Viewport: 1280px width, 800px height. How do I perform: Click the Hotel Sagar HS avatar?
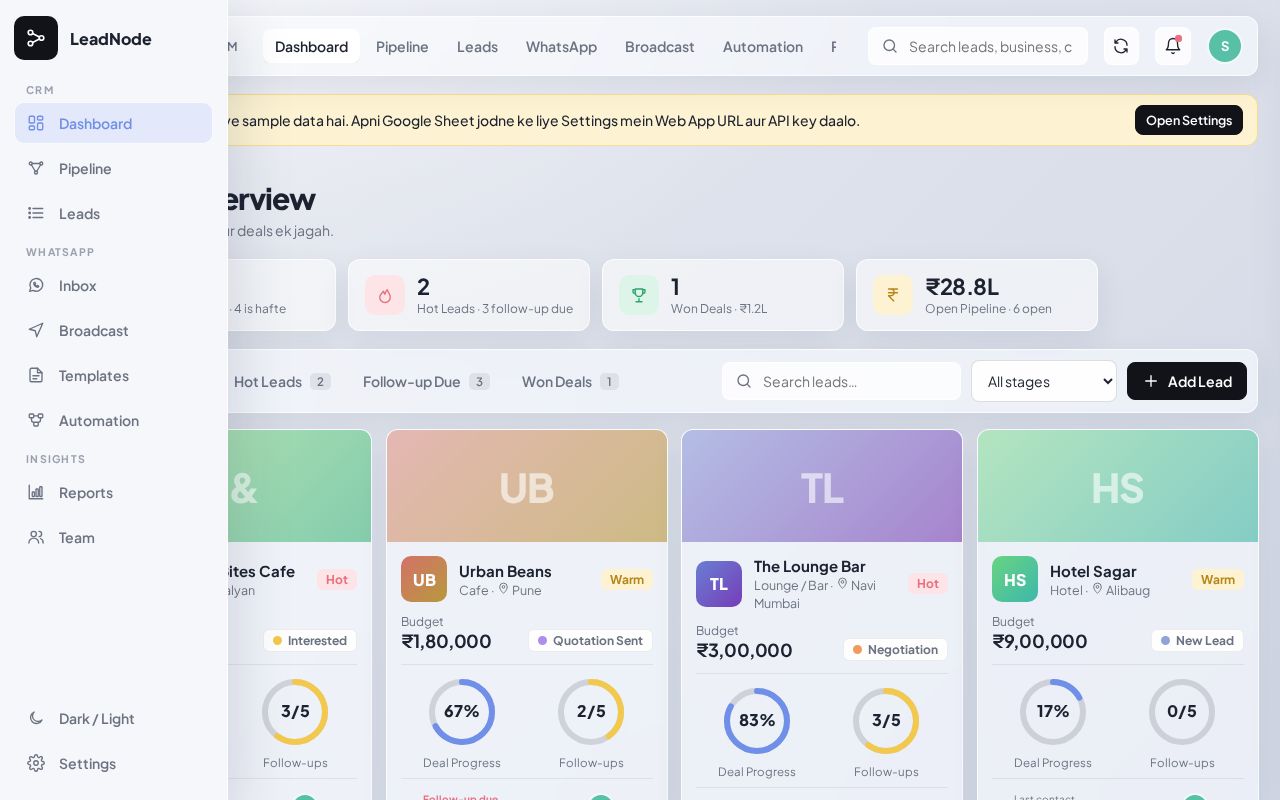(x=1015, y=579)
